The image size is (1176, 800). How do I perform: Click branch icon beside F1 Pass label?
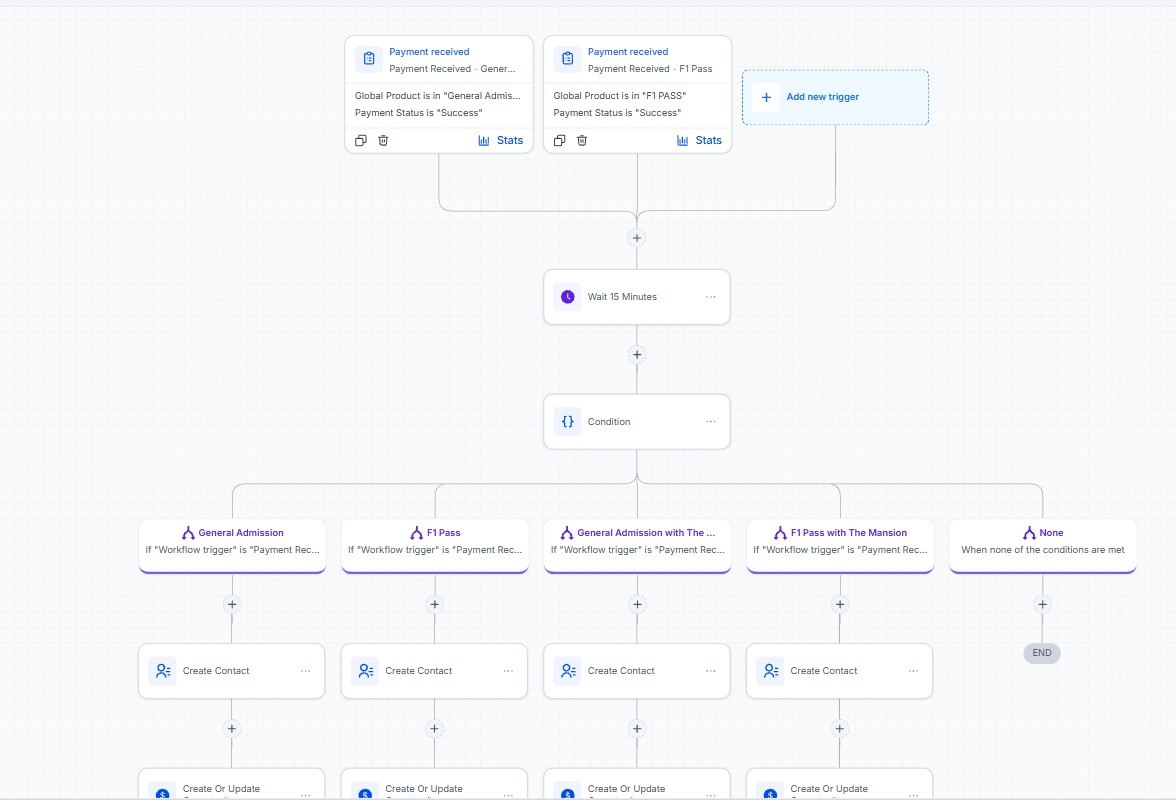point(416,533)
